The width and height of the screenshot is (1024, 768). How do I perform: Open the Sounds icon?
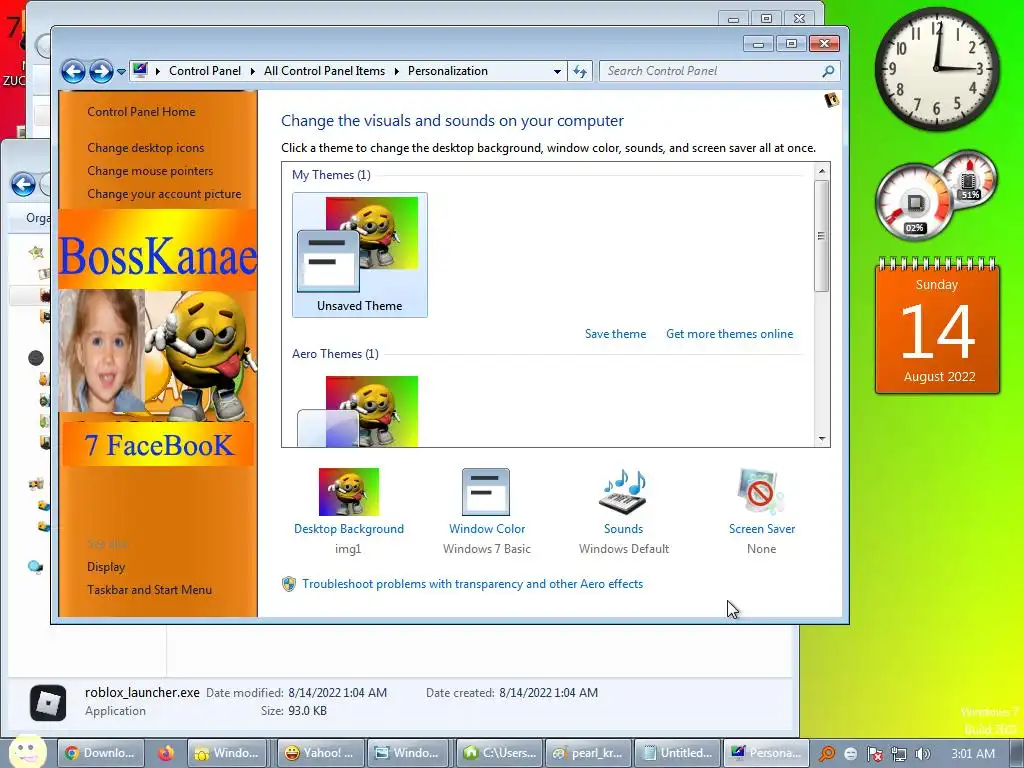click(623, 492)
